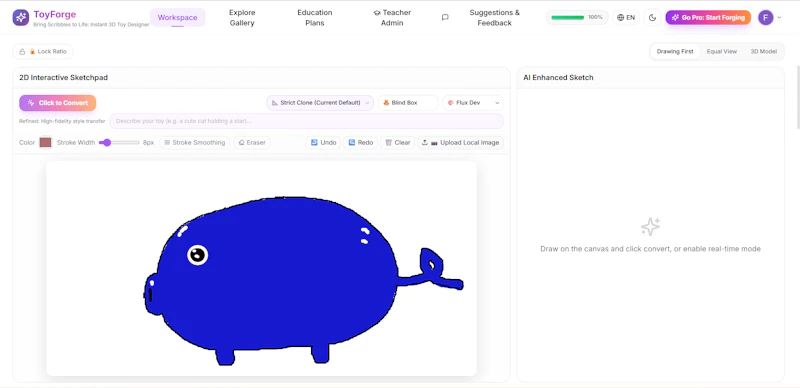Go to Explore Gallery
The height and width of the screenshot is (388, 800).
point(242,17)
